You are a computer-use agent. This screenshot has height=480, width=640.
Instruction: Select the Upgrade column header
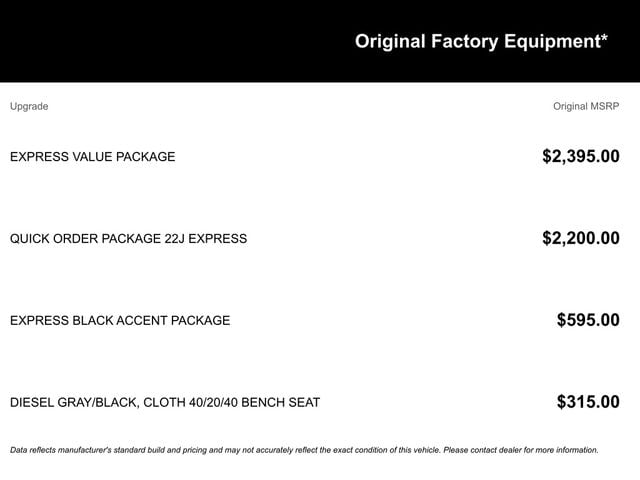click(29, 106)
